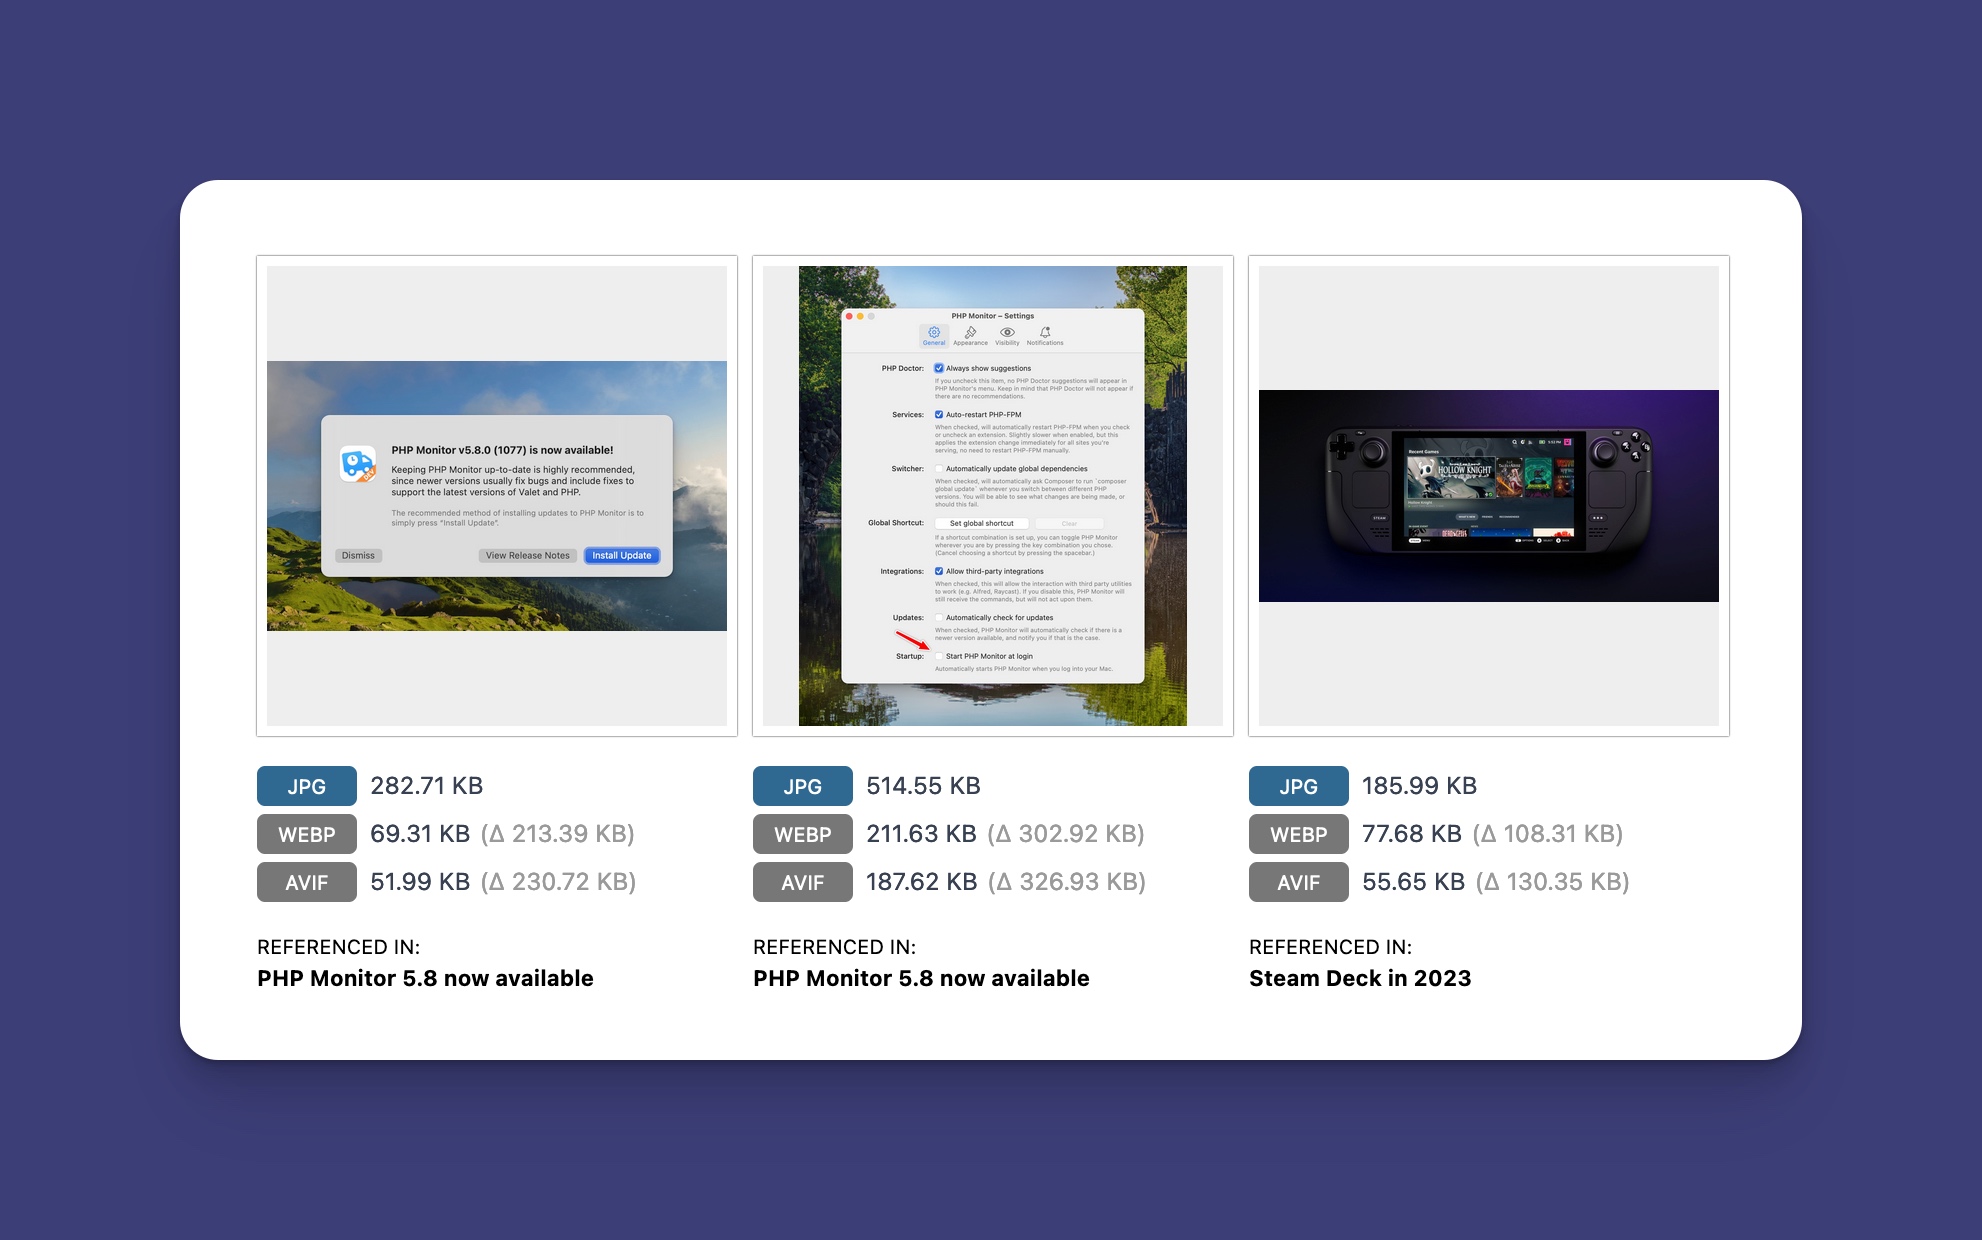Click the PHP Monitor truck app icon
The height and width of the screenshot is (1240, 1982).
tap(358, 464)
